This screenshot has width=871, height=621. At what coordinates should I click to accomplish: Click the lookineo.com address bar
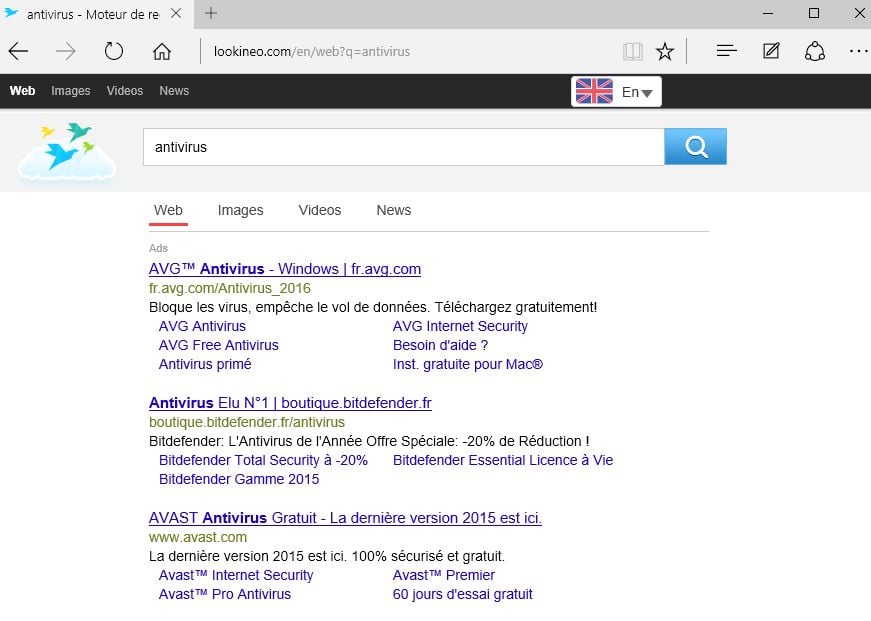[x=312, y=52]
